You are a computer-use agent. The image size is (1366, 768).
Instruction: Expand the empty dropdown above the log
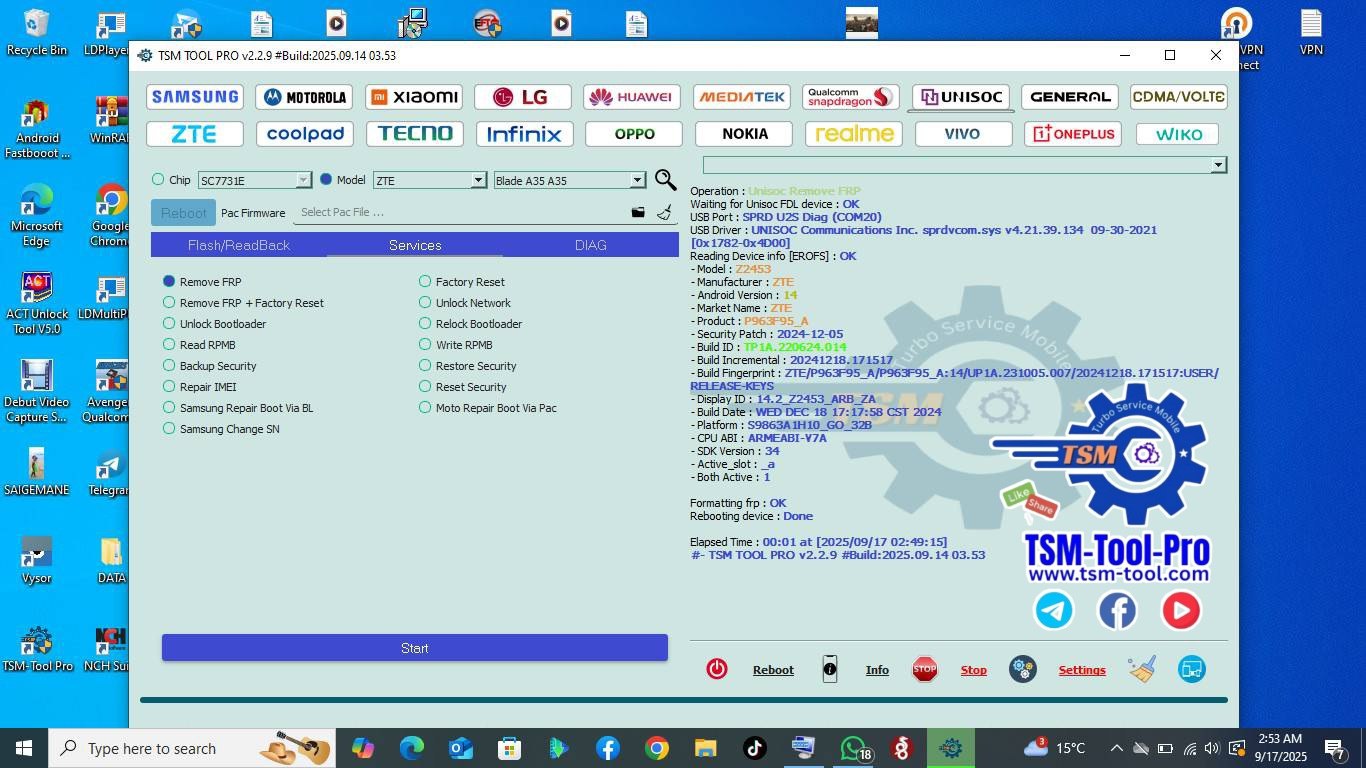(1217, 165)
